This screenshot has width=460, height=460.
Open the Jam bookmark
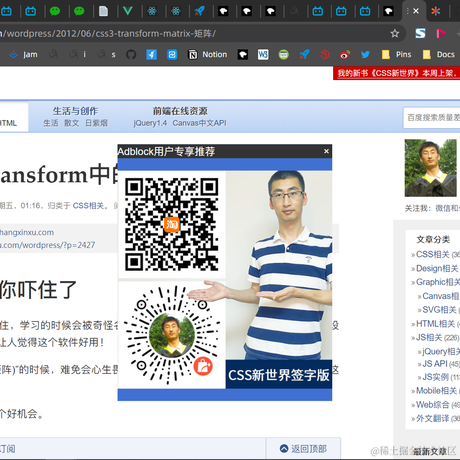[23, 54]
